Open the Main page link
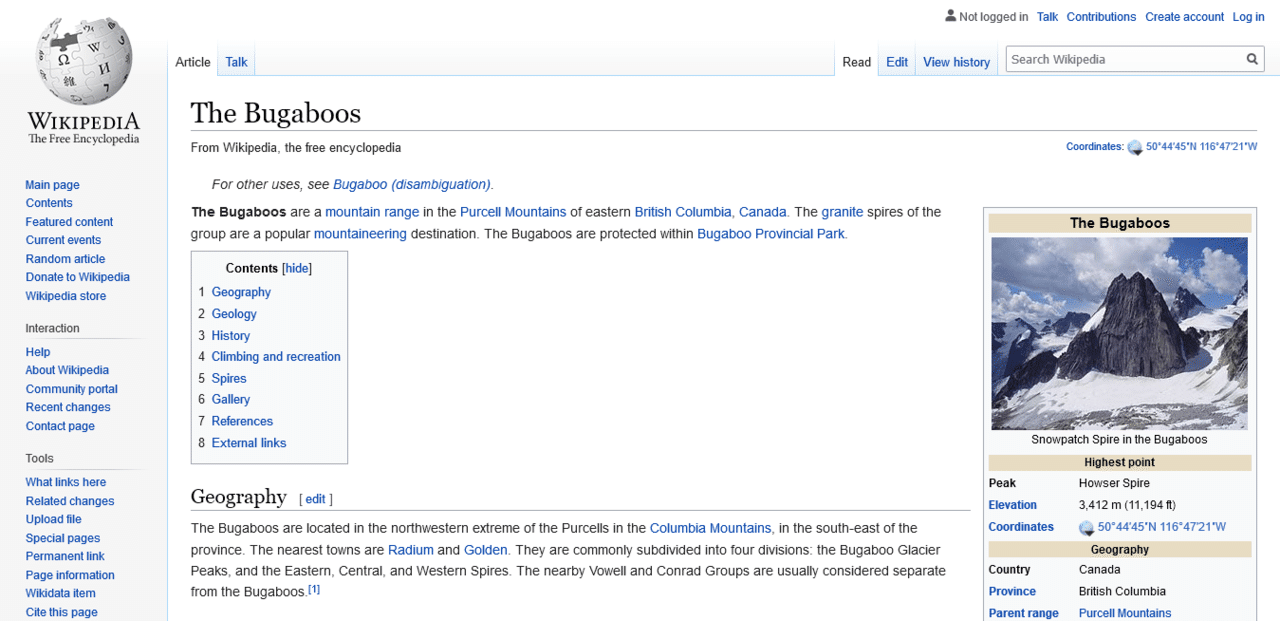This screenshot has height=621, width=1280. click(52, 184)
